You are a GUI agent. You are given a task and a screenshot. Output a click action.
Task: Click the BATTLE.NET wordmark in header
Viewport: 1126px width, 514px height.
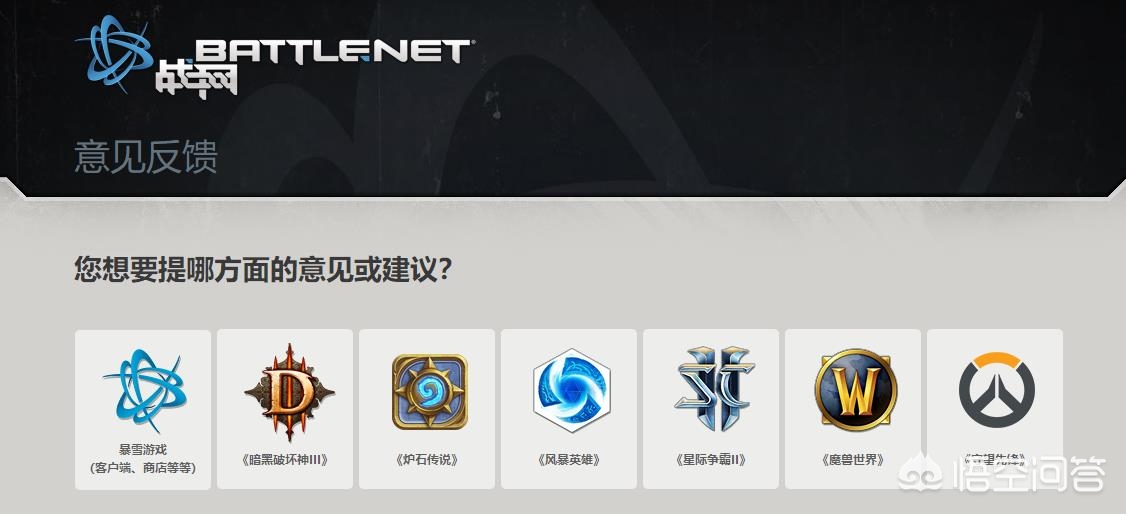coord(332,52)
